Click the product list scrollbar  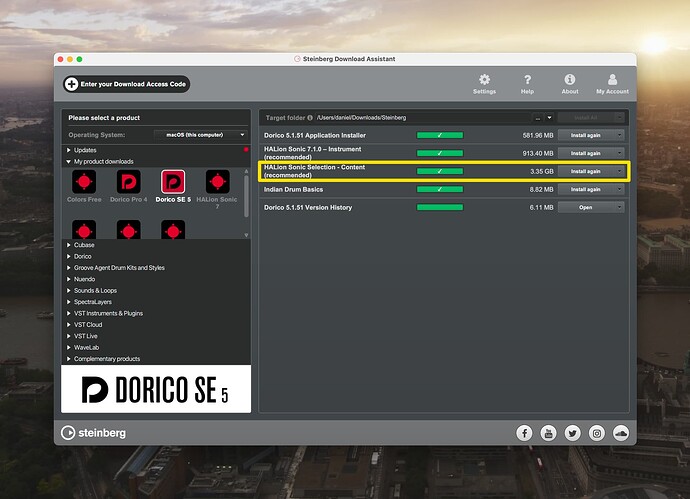246,196
